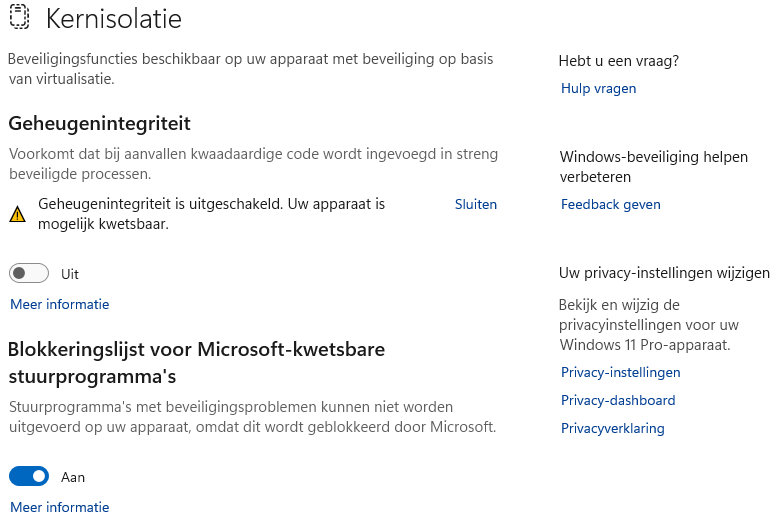
Task: View the Privacyverklaring link
Action: [612, 428]
